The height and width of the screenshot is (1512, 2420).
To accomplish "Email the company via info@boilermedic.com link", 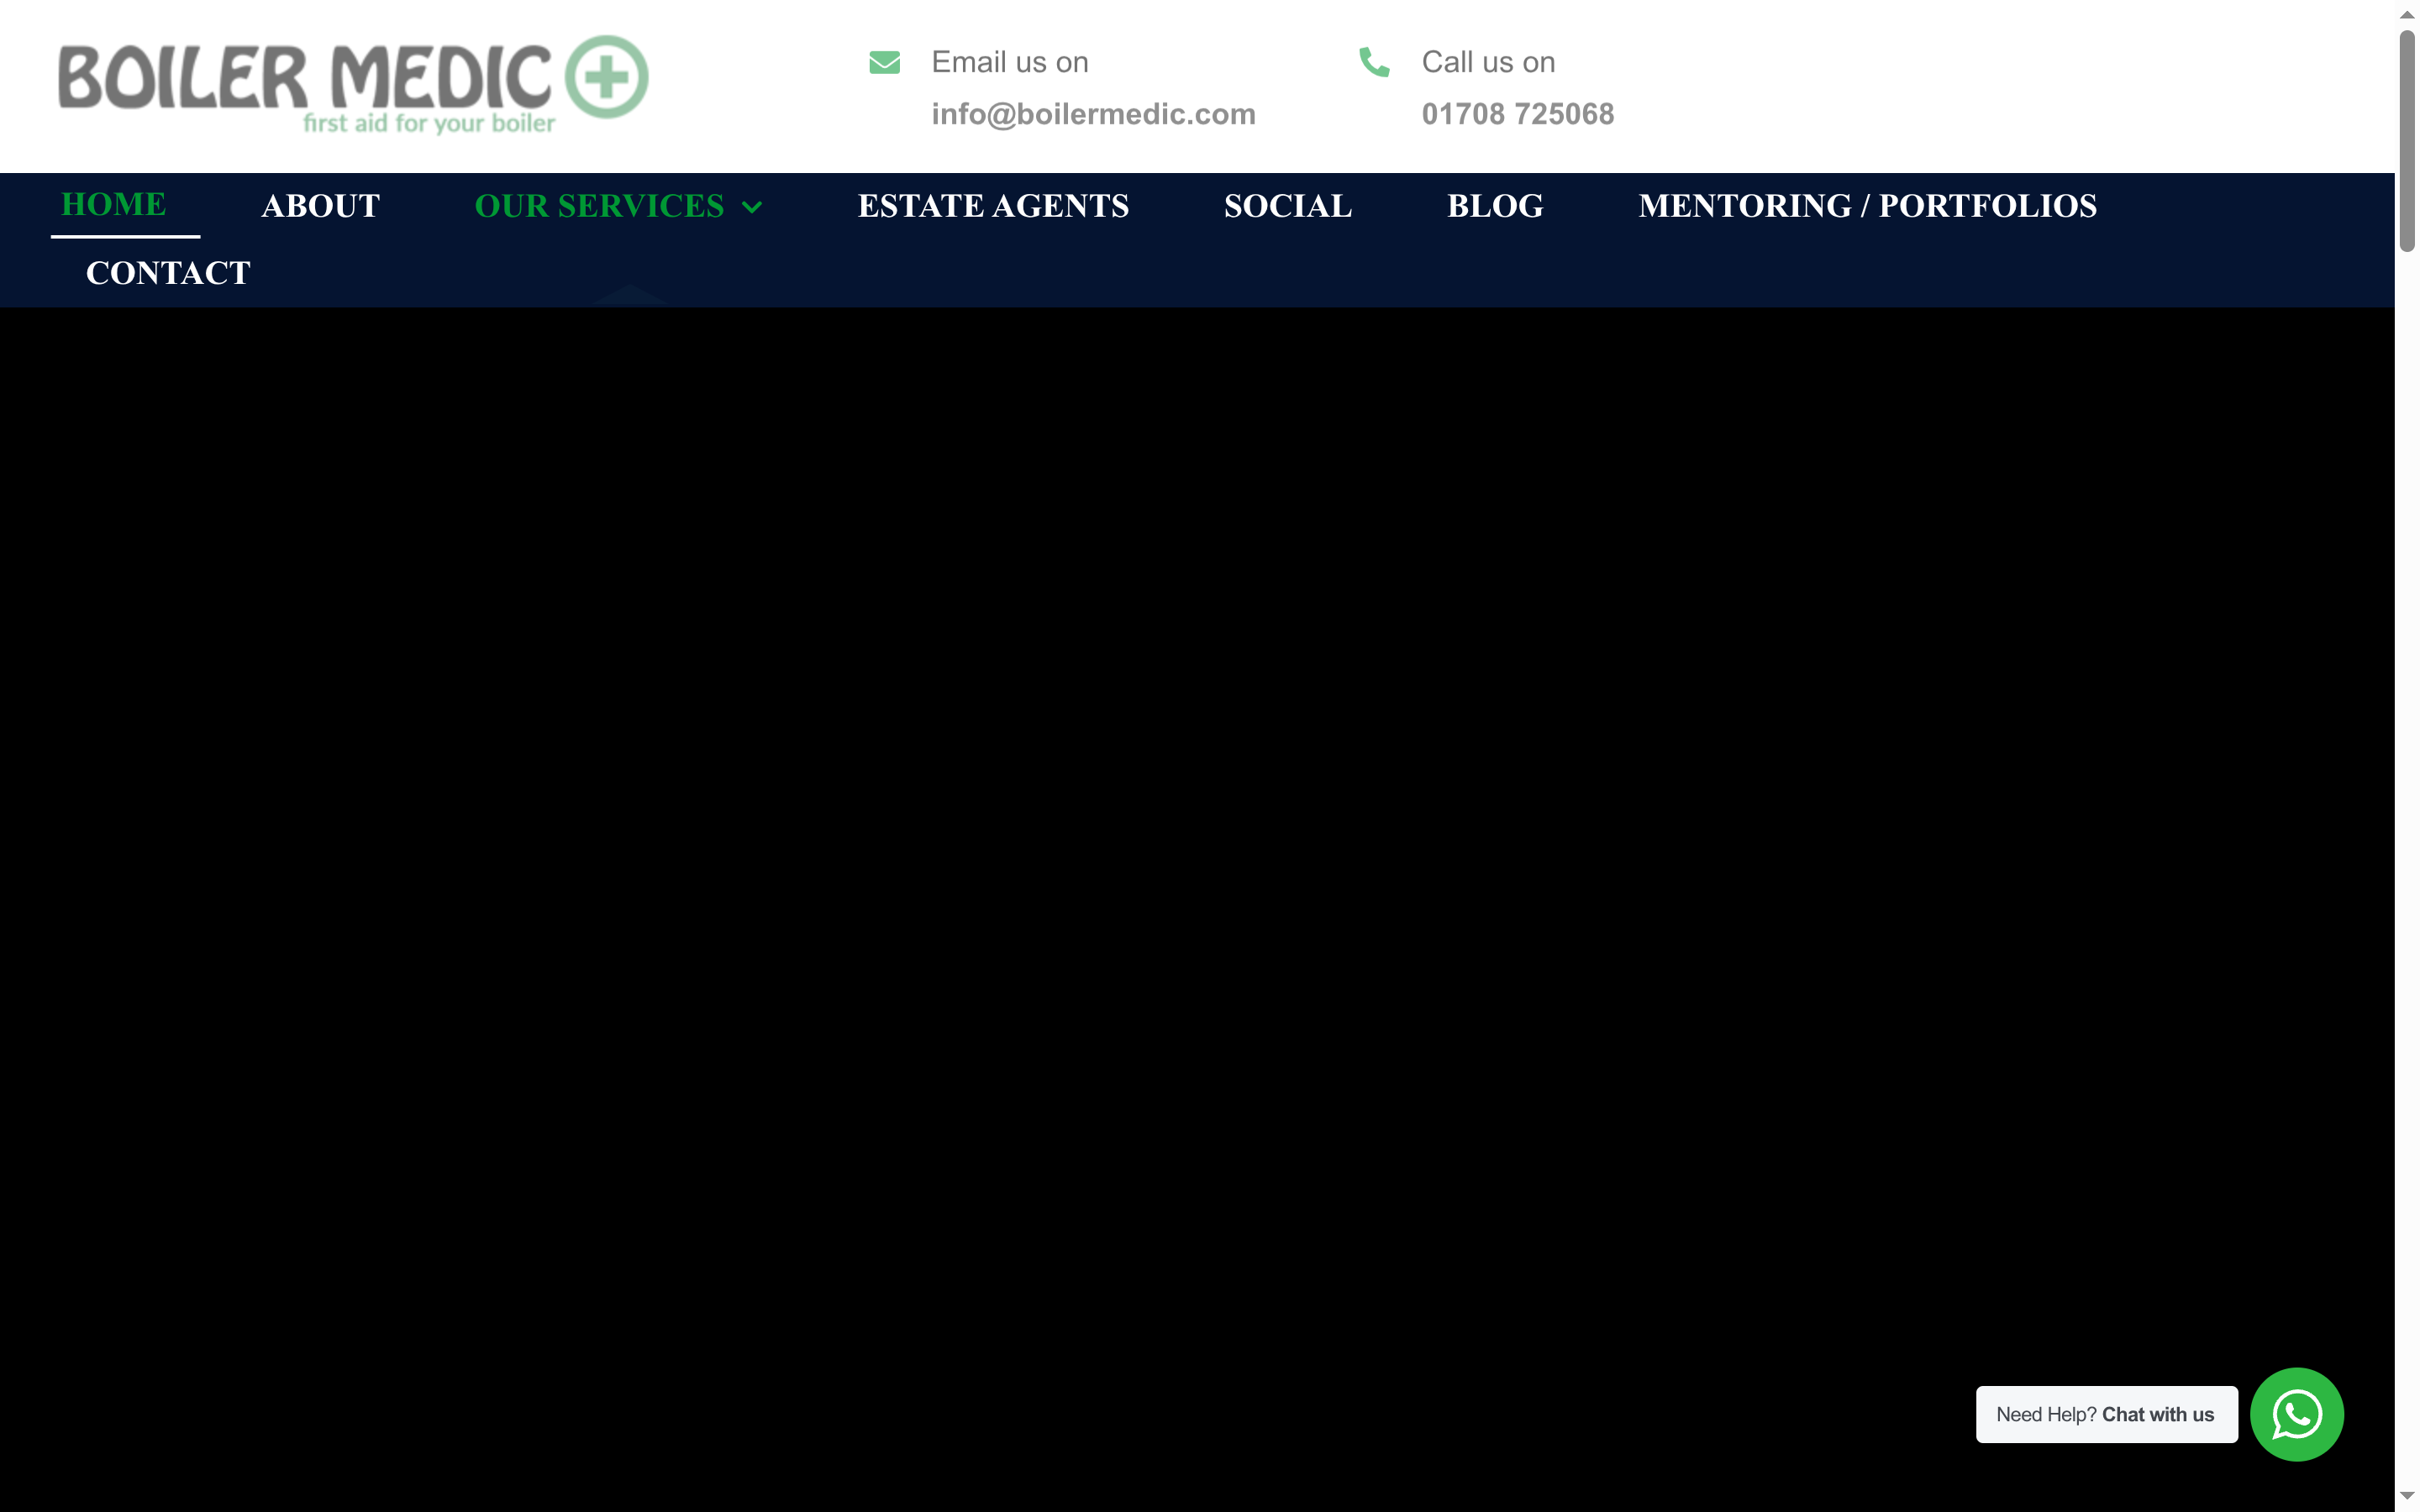I will pyautogui.click(x=1092, y=113).
